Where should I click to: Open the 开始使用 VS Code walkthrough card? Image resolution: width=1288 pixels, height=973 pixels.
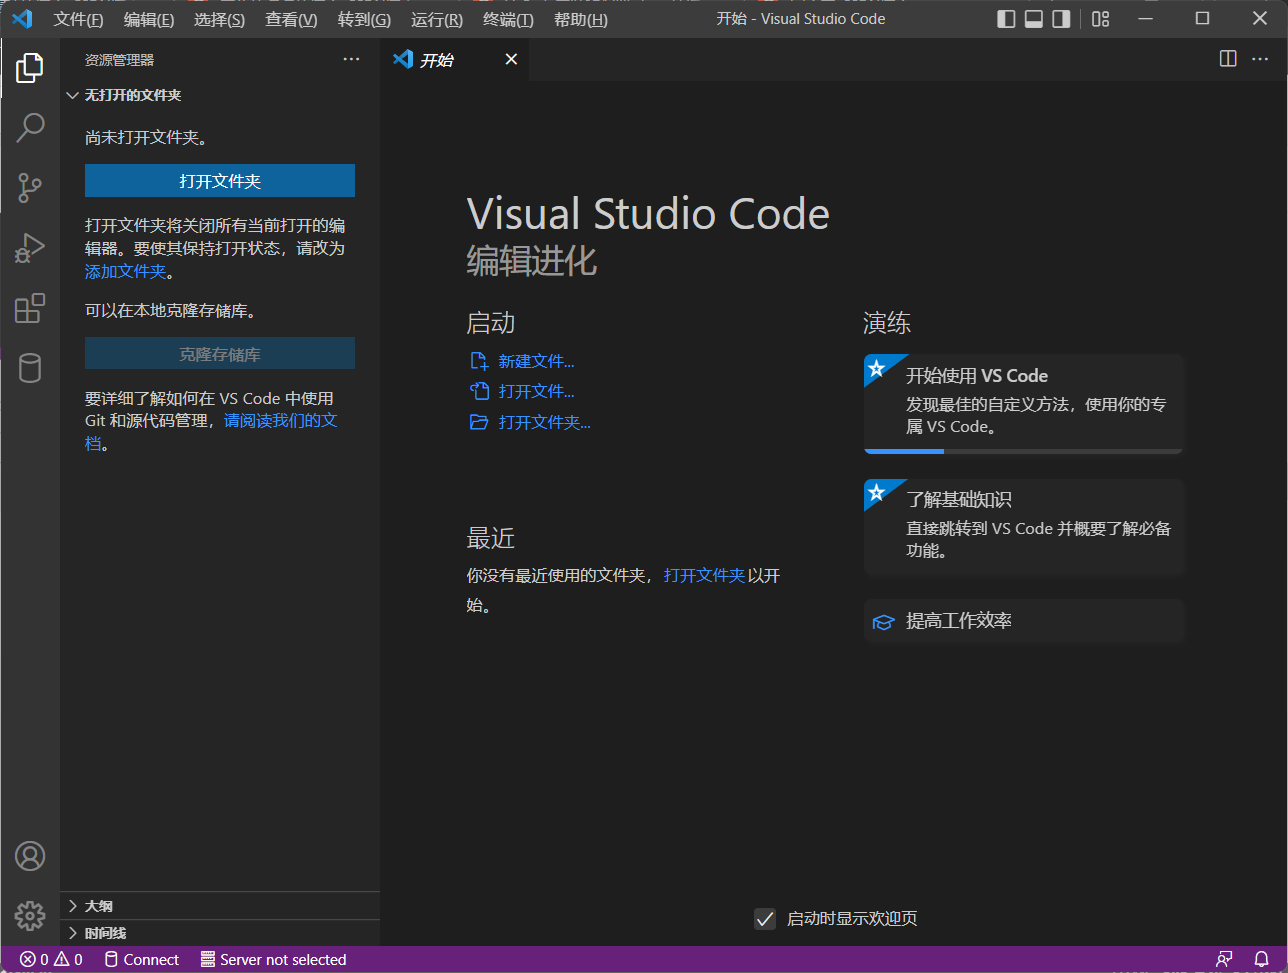1024,404
